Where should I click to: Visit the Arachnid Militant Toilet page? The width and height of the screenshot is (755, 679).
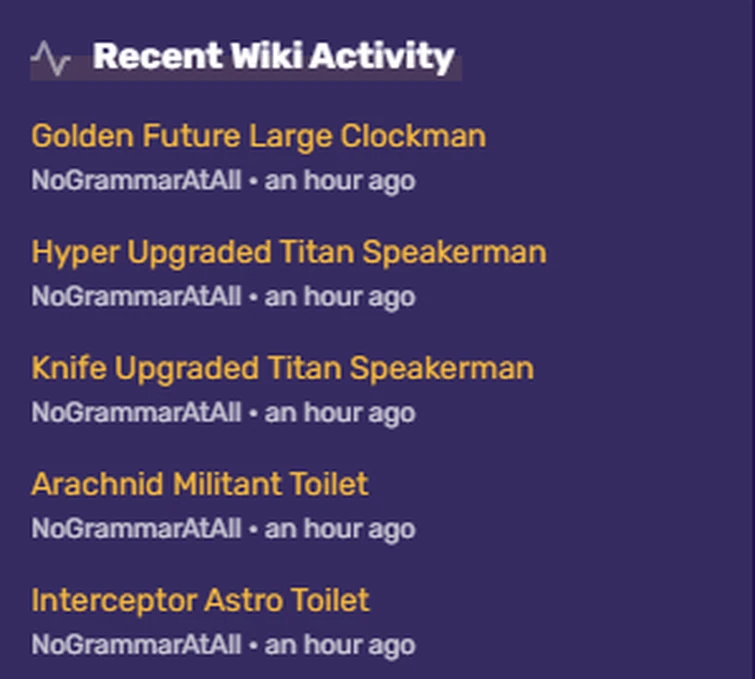pos(199,484)
